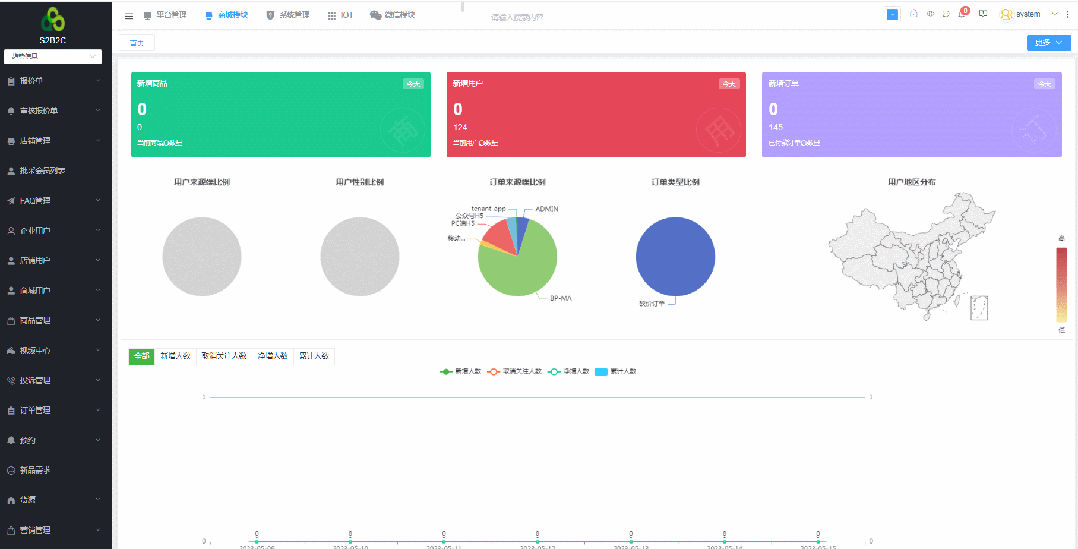Viewport: 1078px width, 549px height.
Task: Expand the 商品管理 submenu chevron
Action: click(98, 321)
